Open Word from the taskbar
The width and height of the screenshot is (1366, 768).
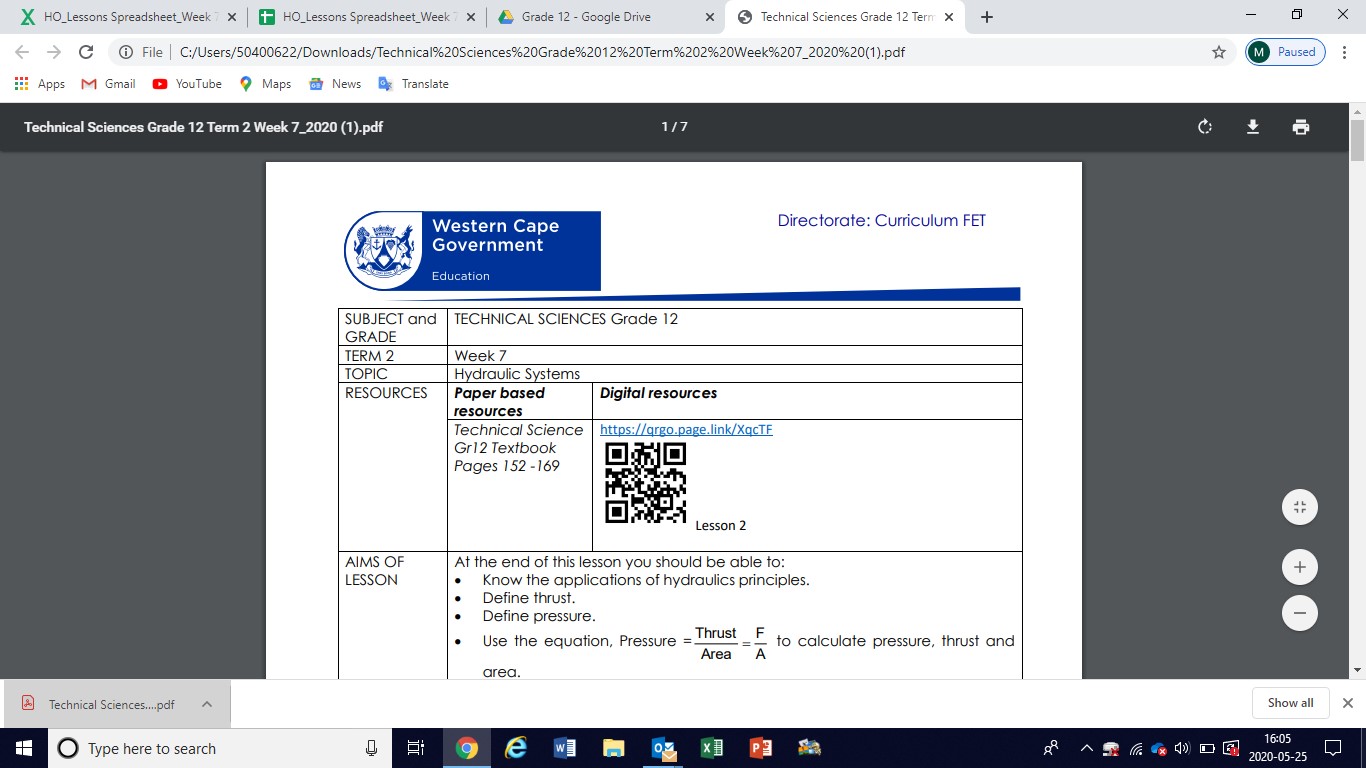564,748
